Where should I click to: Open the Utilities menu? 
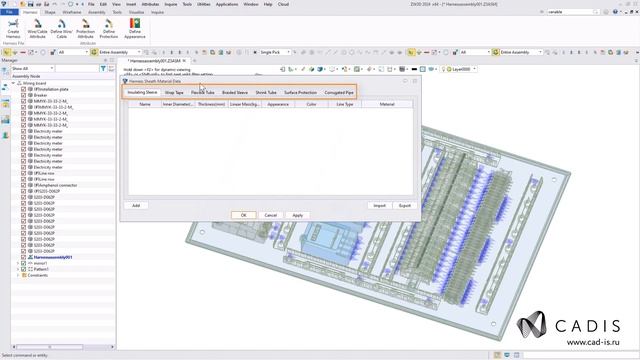(203, 4)
